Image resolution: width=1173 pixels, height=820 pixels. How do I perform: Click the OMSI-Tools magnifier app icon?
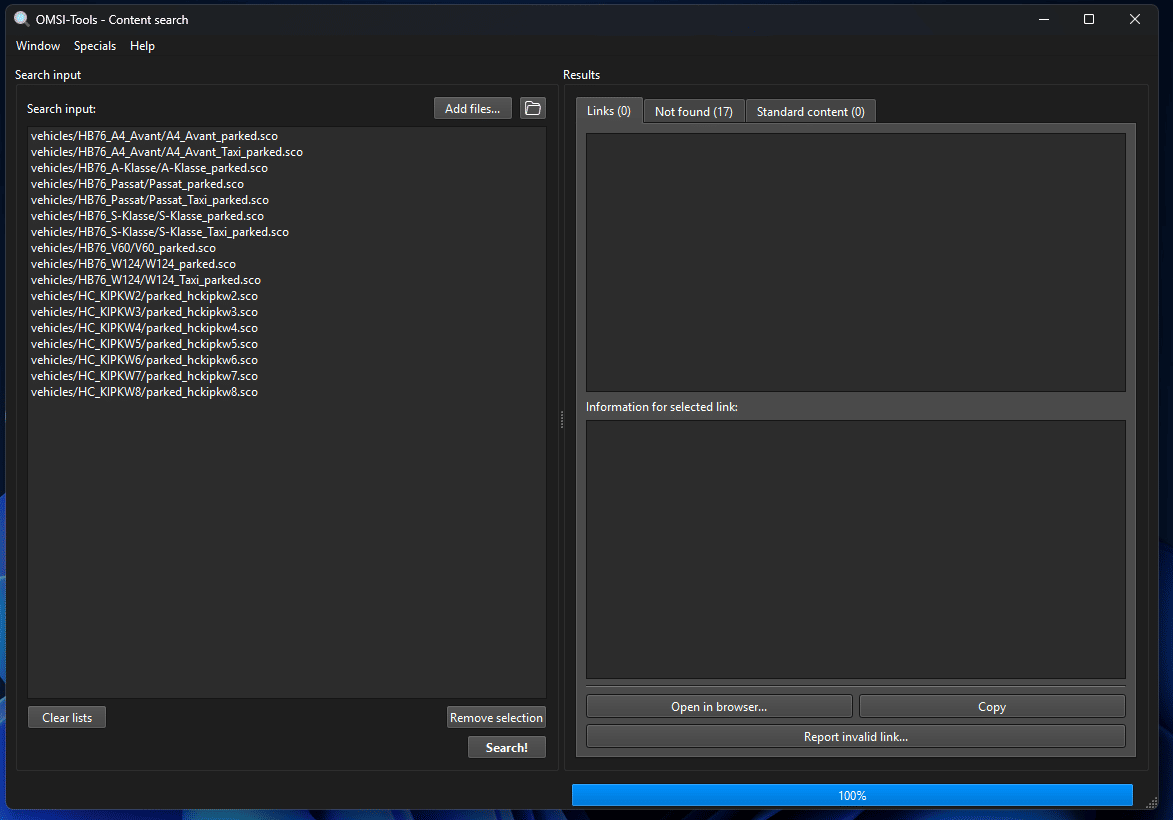(x=22, y=19)
